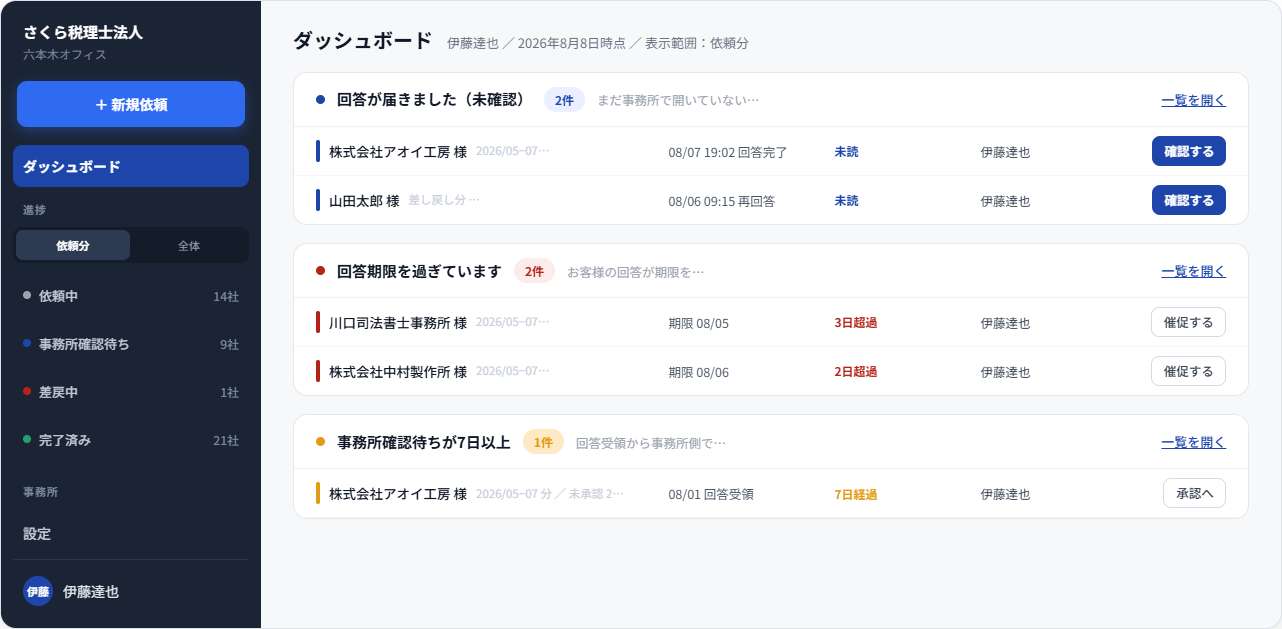Screen dimensions: 1282x629
Task: Click 株式会社アオイ工房 様 in the unconfirmed answers section
Action: pyautogui.click(x=398, y=152)
